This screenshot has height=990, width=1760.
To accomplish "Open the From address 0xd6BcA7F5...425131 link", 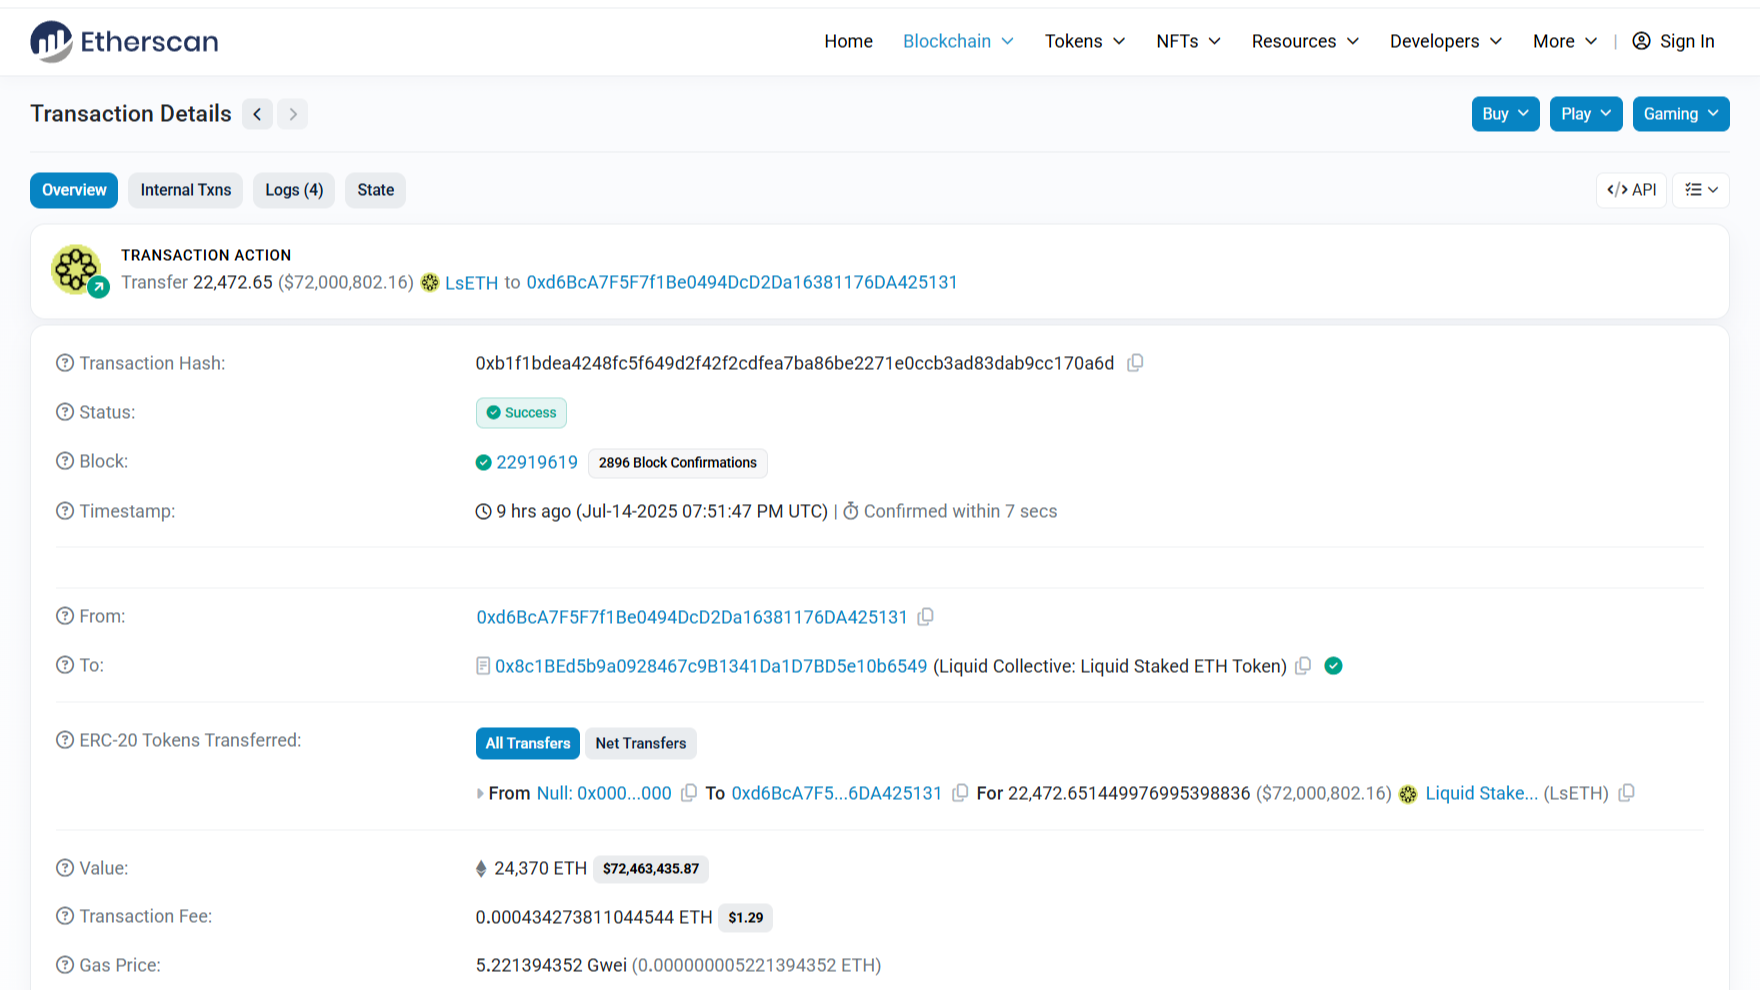I will [x=692, y=617].
